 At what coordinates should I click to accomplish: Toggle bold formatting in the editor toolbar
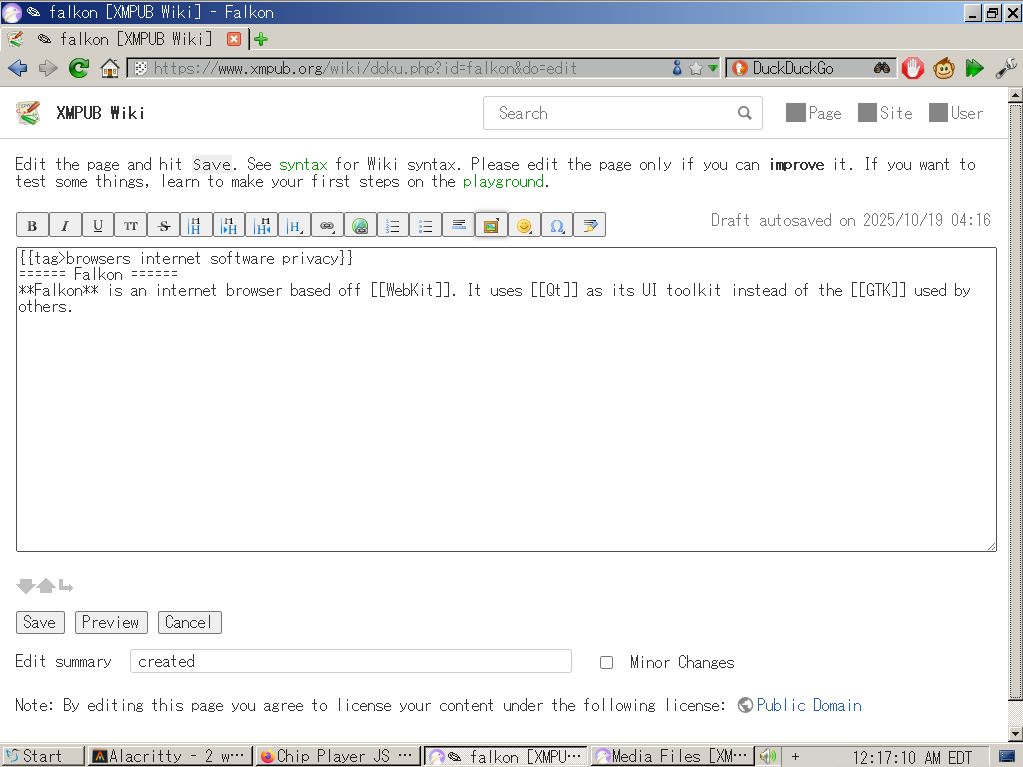coord(31,225)
